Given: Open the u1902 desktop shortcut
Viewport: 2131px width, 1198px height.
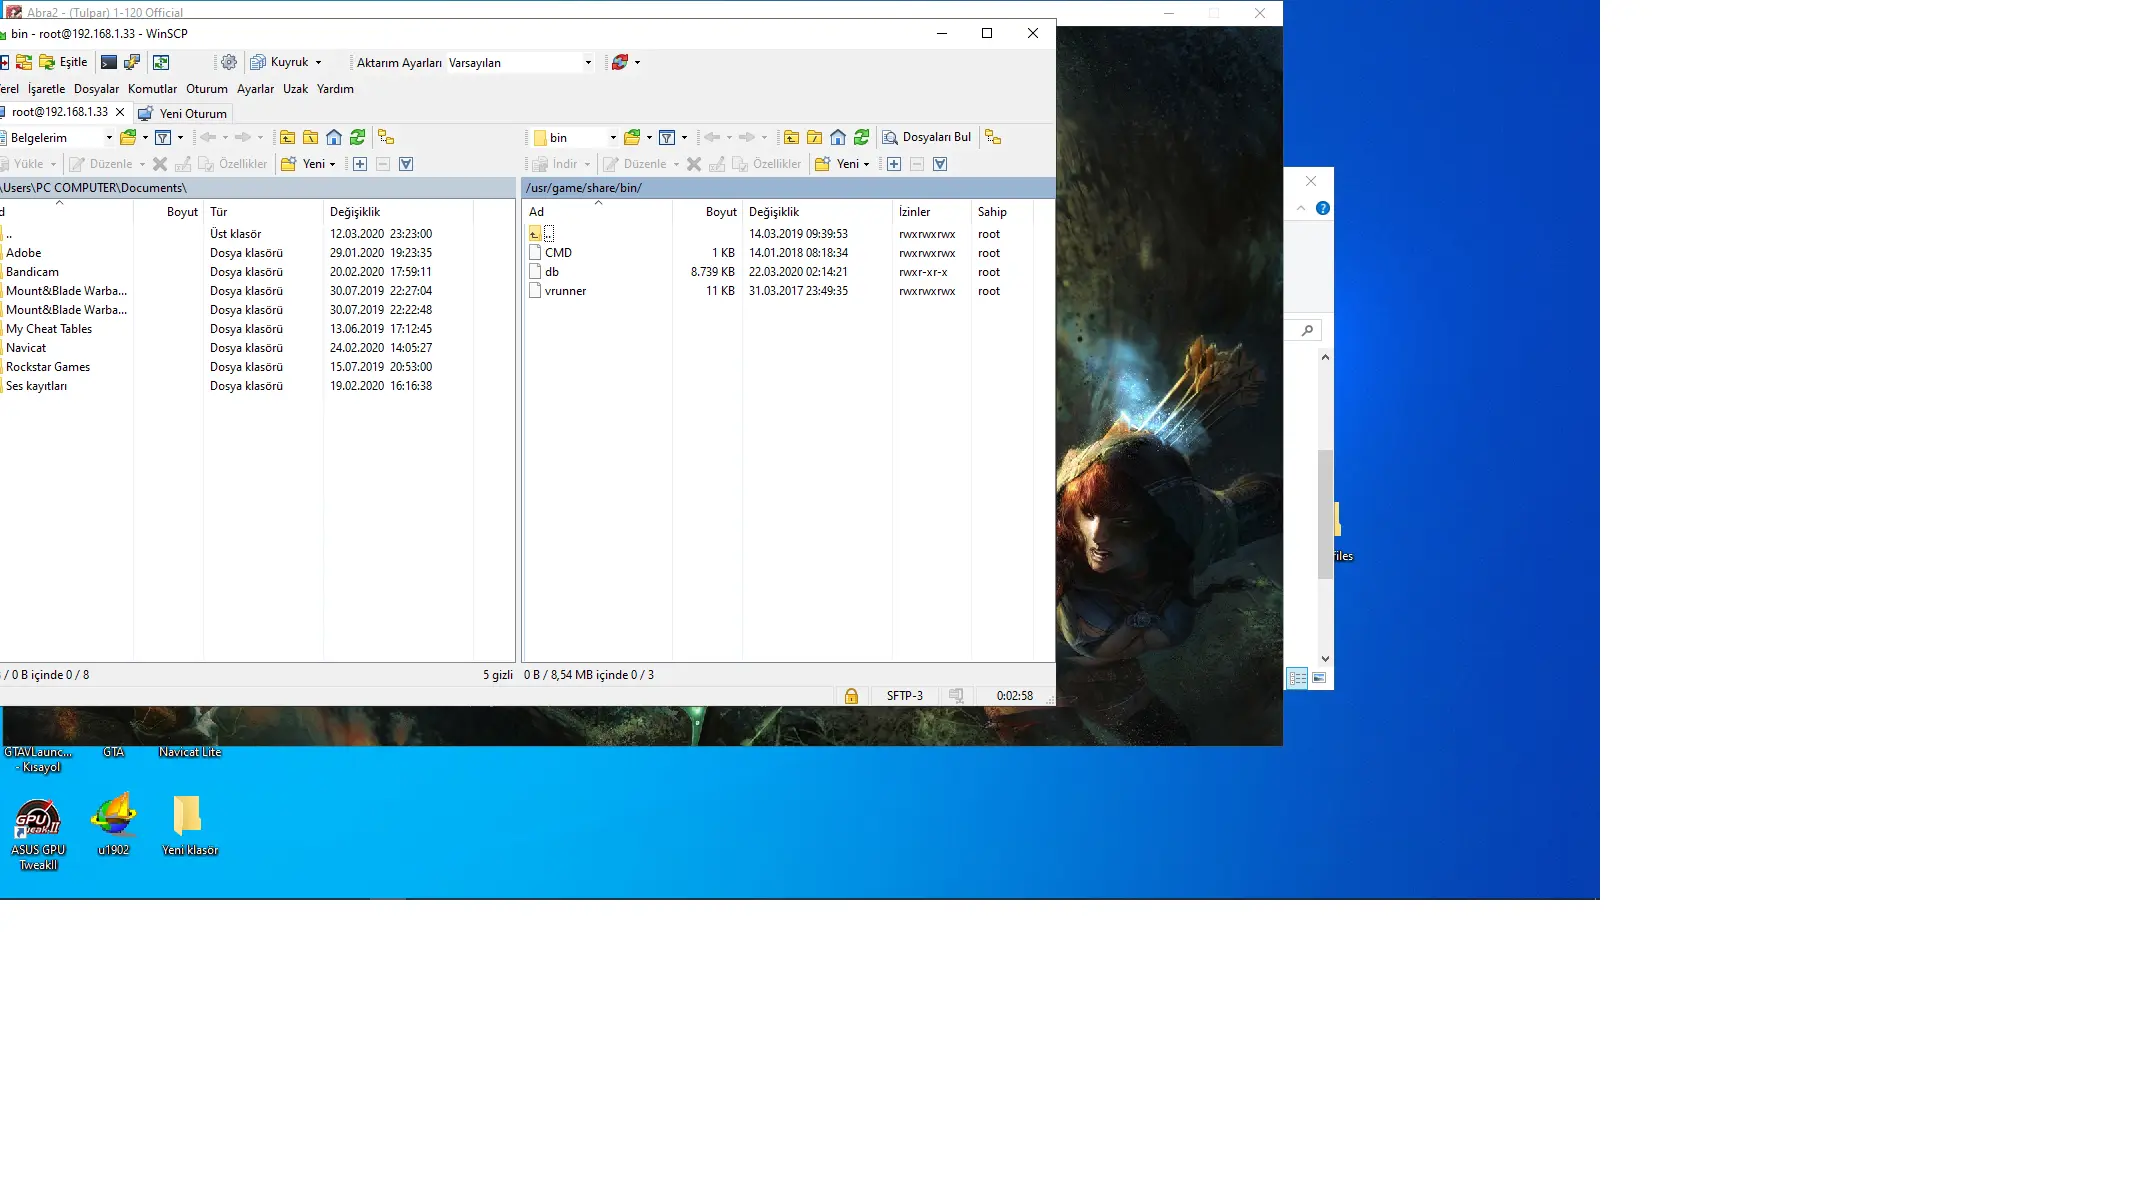Looking at the screenshot, I should 114,825.
